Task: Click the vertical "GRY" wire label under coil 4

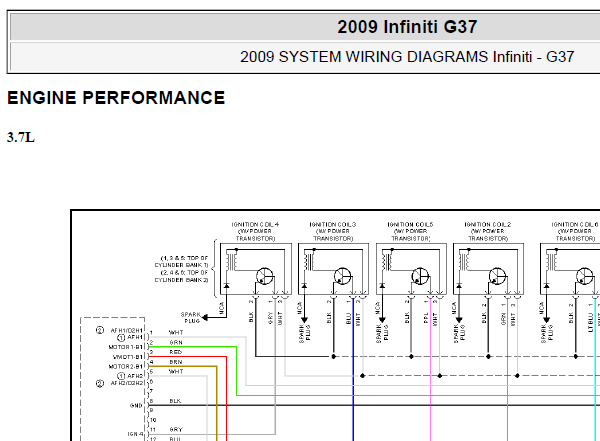Action: pyautogui.click(x=270, y=318)
